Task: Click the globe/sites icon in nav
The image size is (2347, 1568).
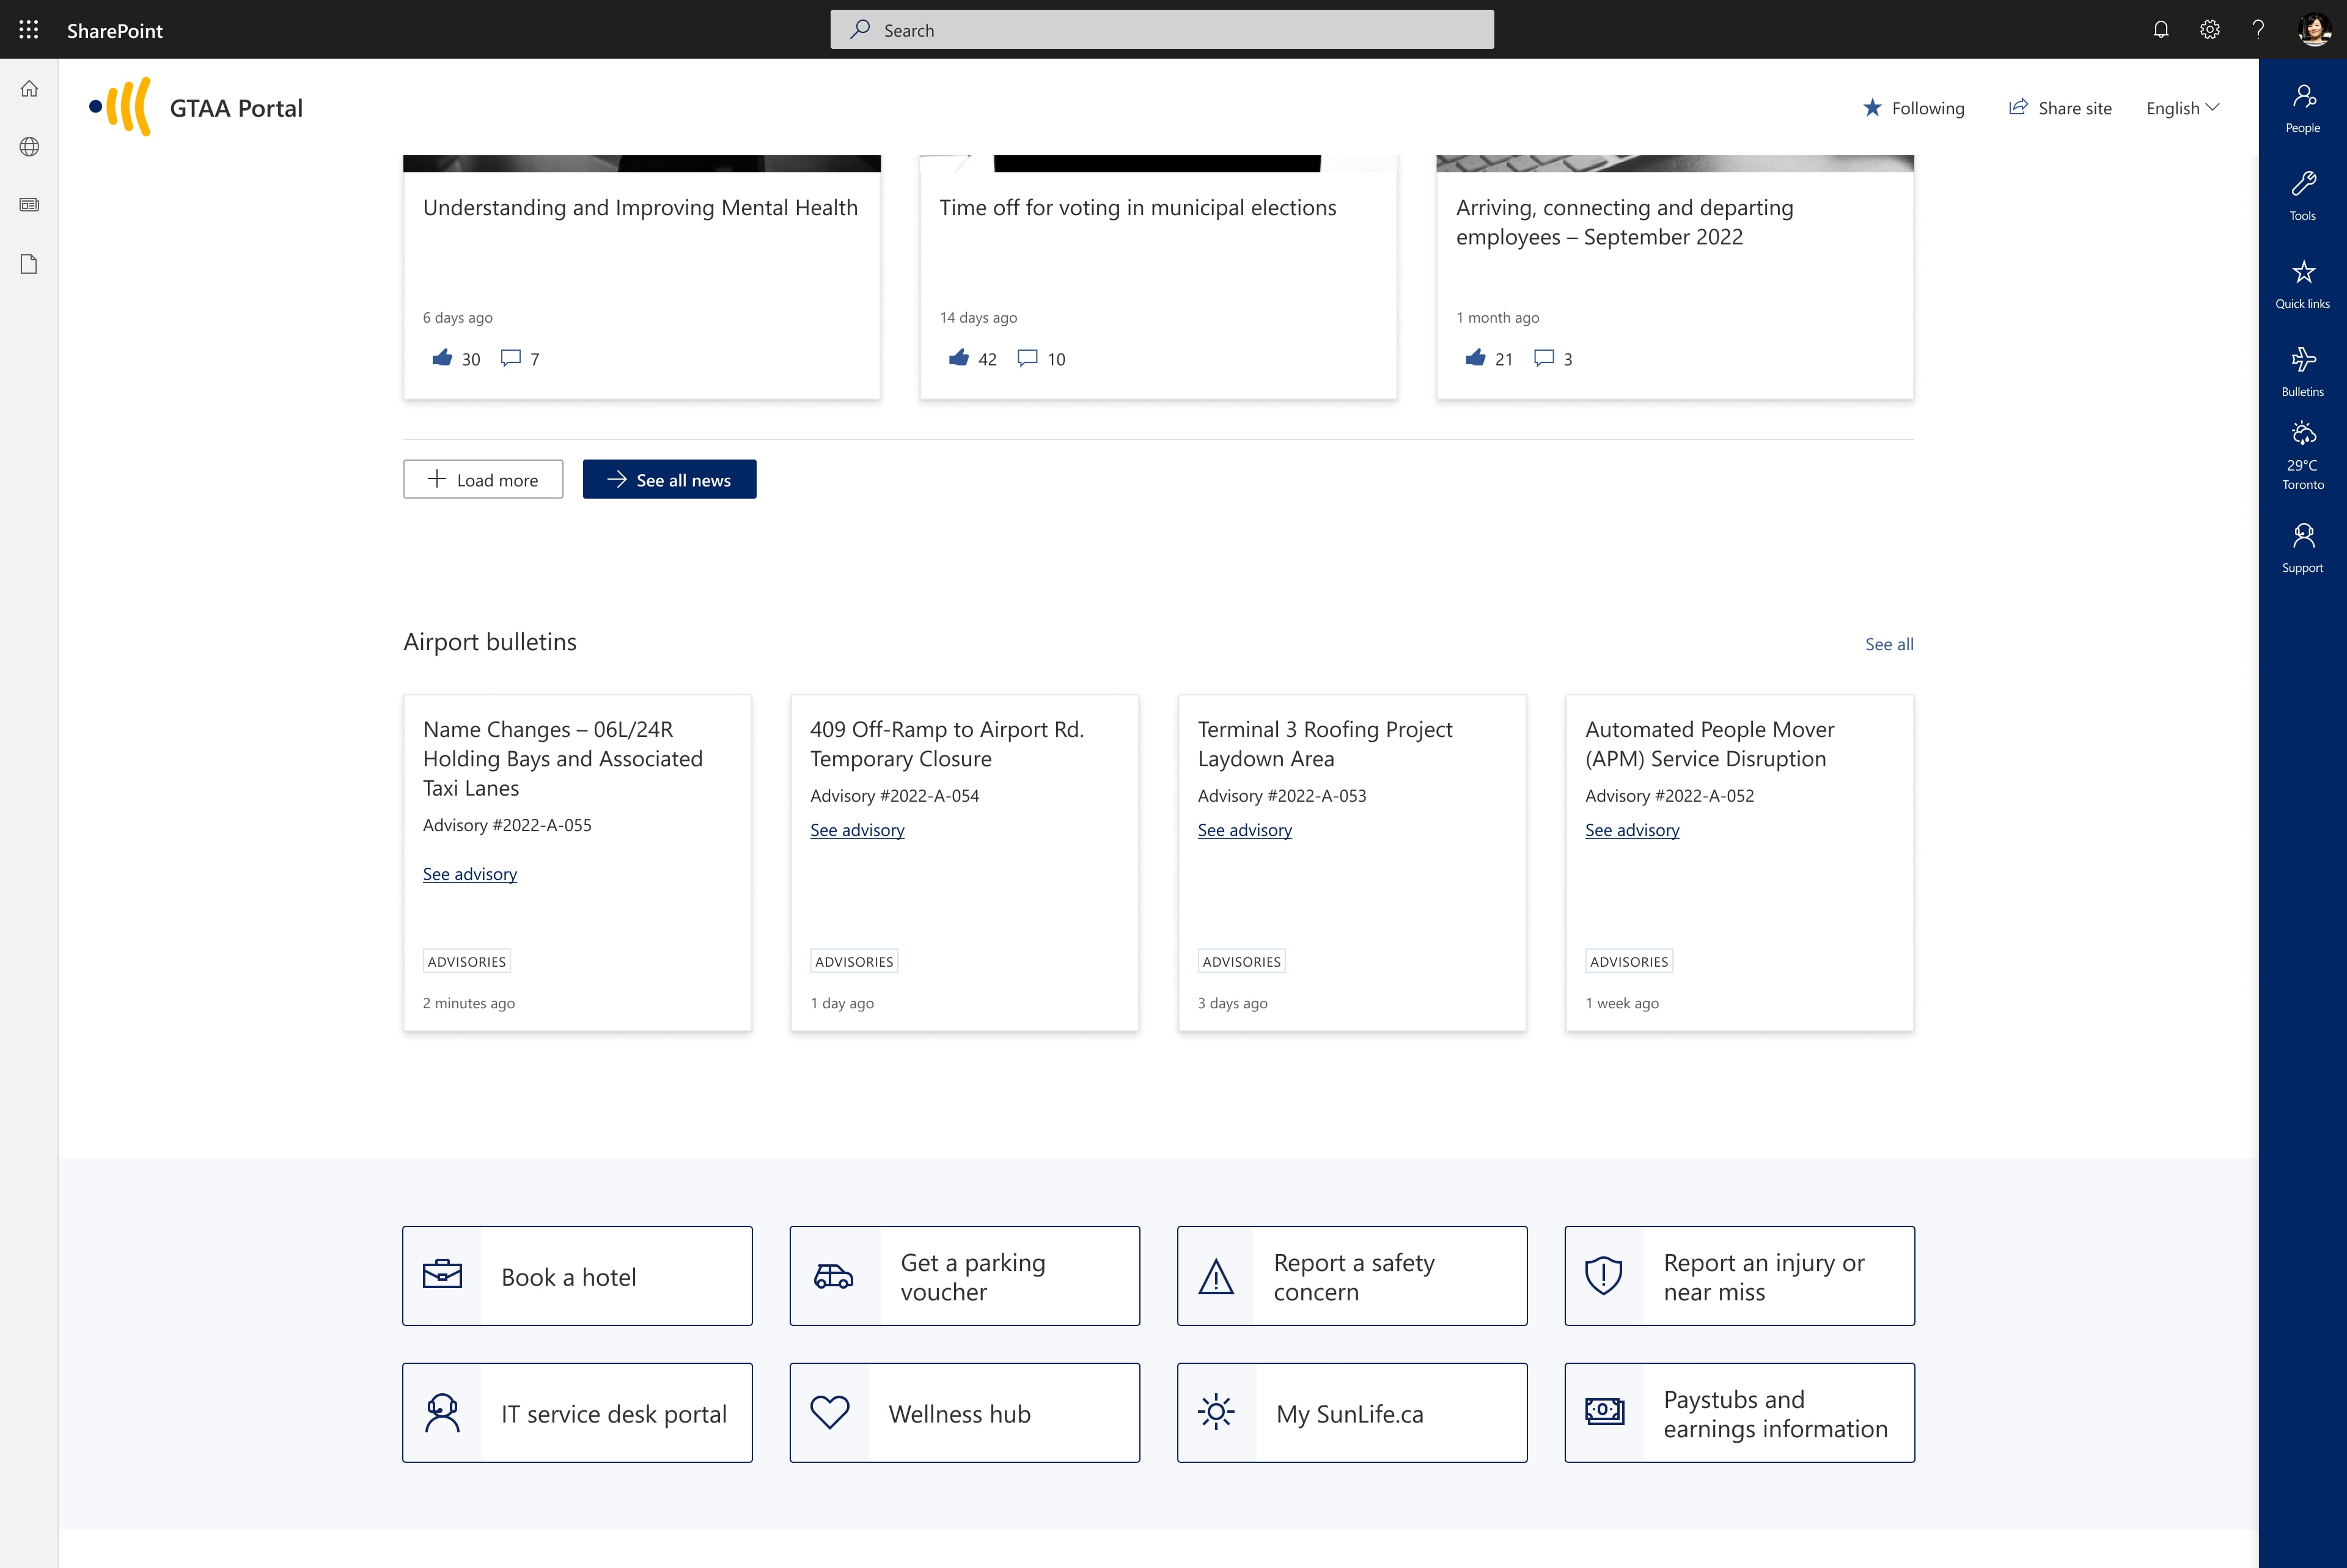Action: (30, 147)
